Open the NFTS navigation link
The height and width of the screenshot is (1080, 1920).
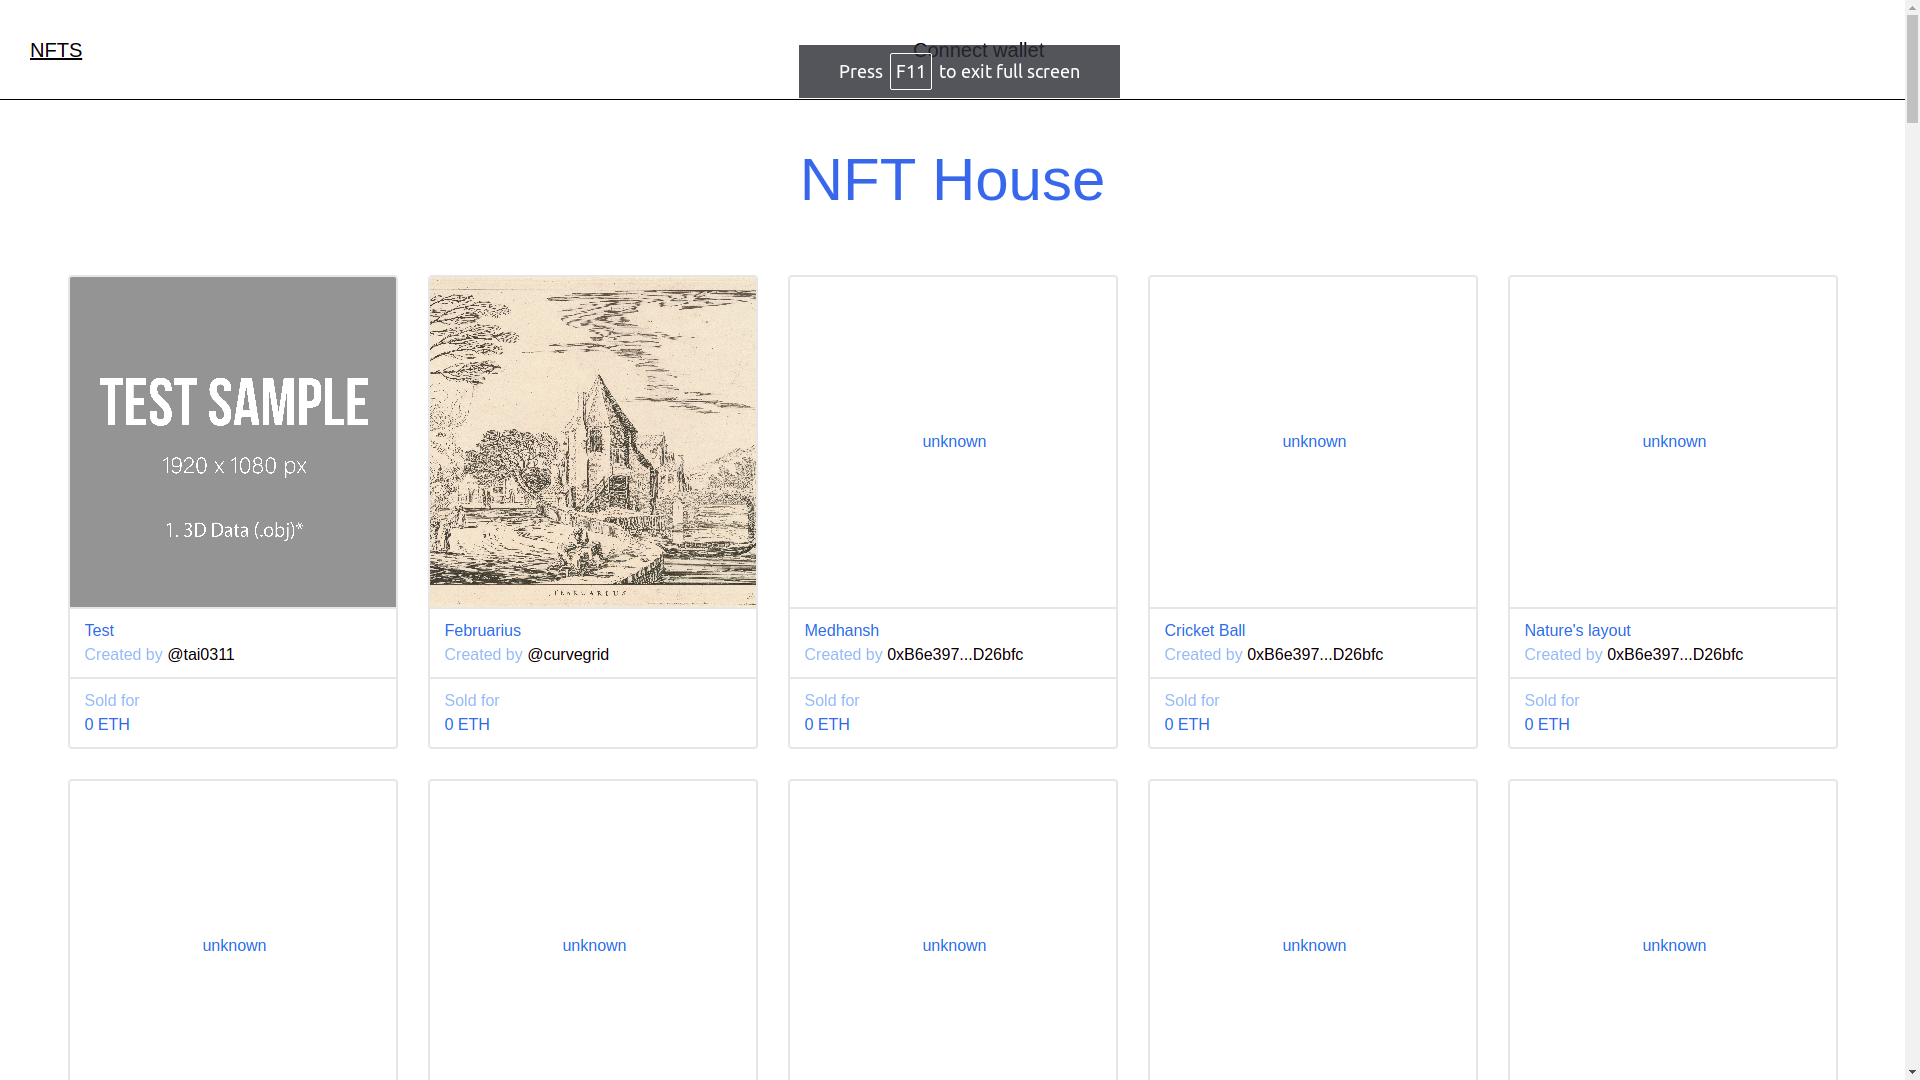click(x=56, y=50)
